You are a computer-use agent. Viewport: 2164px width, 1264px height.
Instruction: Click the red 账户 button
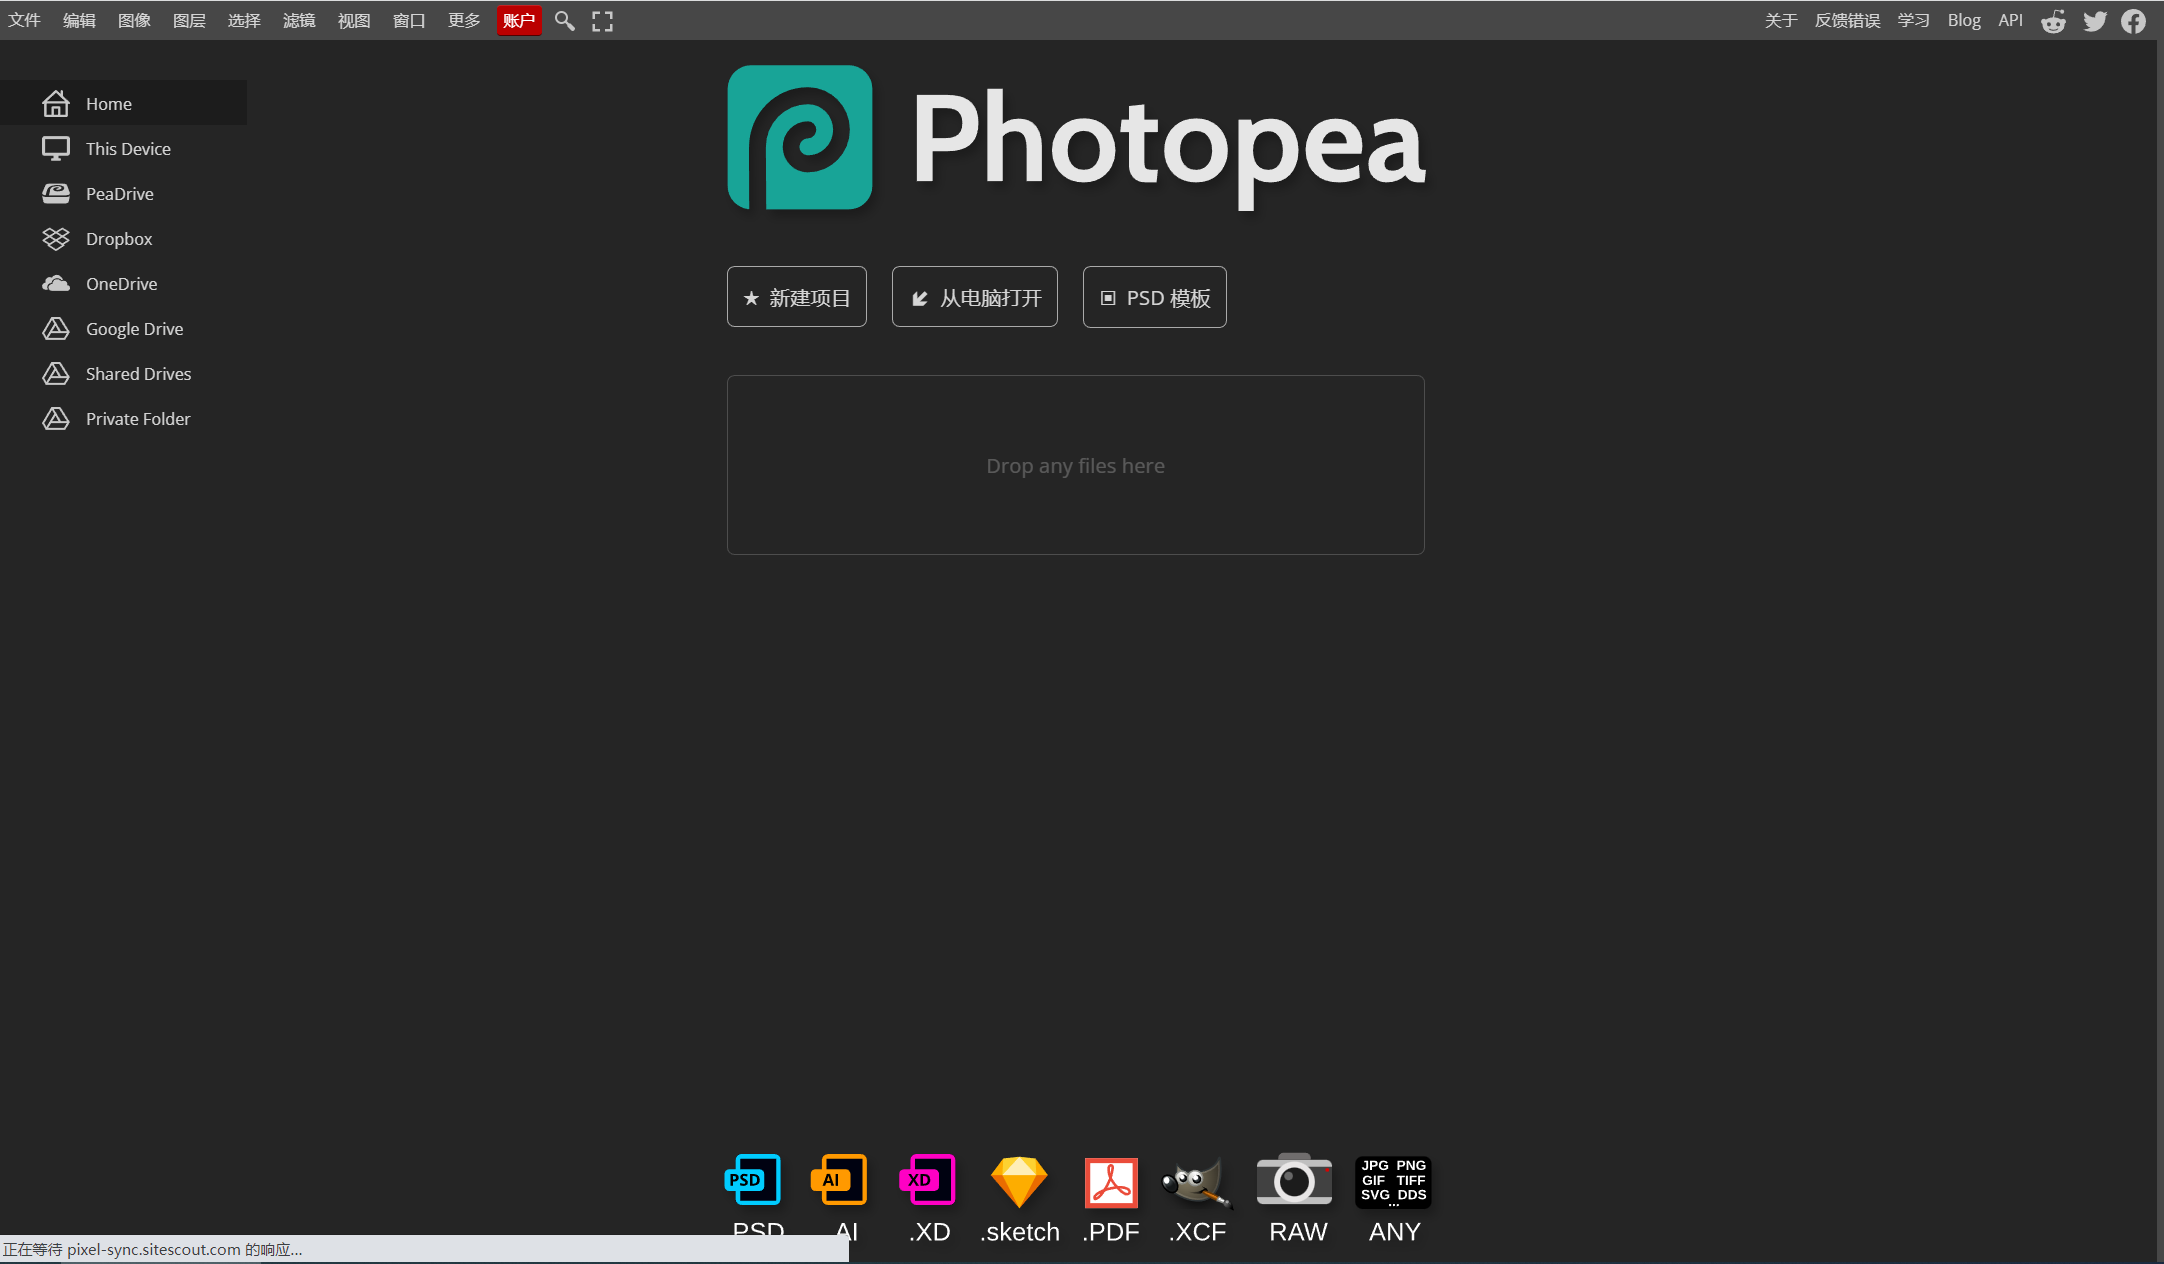click(x=519, y=21)
